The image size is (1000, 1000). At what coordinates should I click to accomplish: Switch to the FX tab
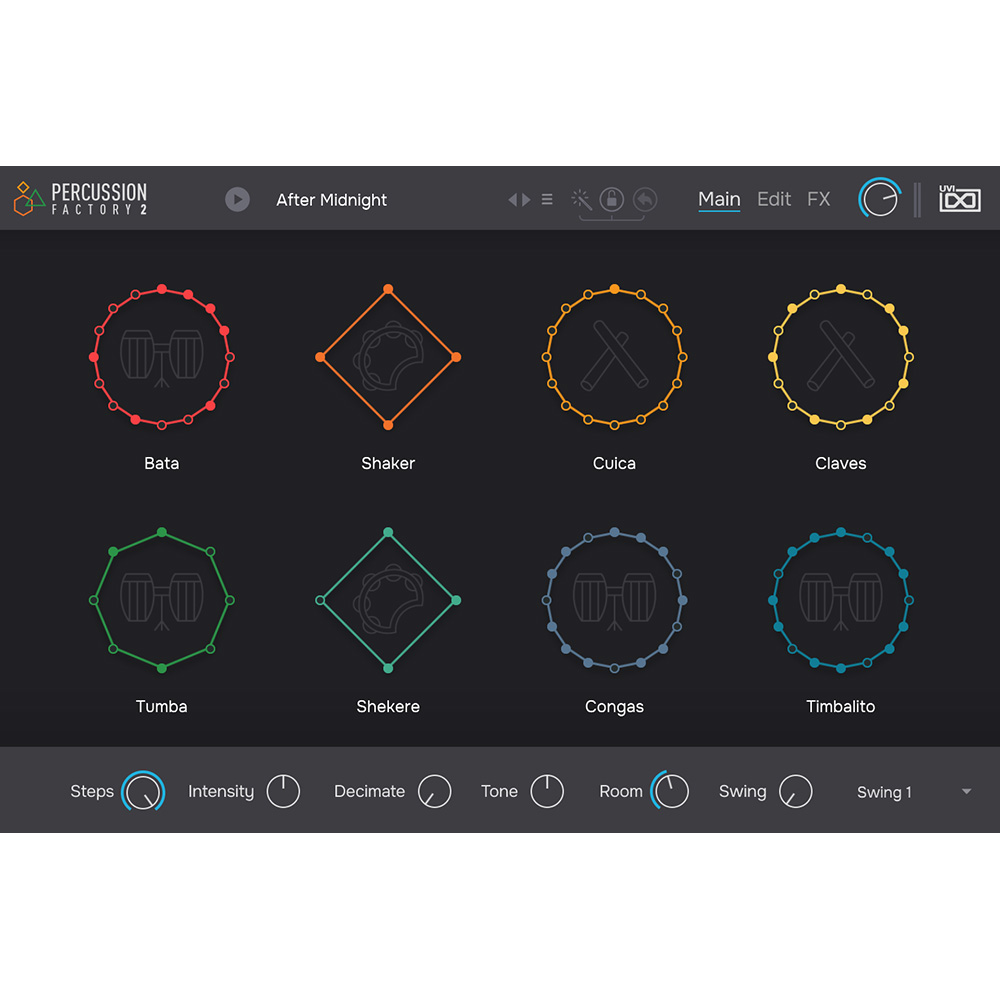(x=818, y=200)
